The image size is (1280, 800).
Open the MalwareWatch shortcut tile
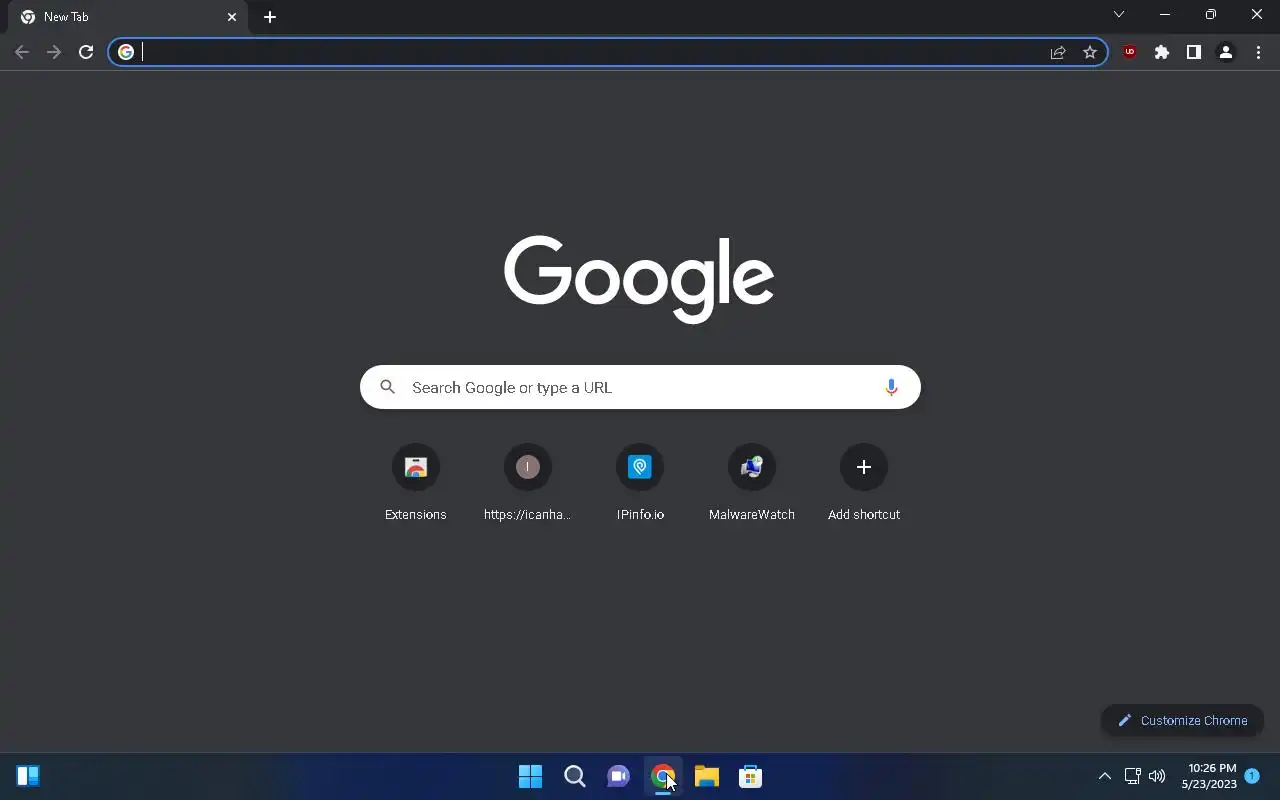point(752,484)
